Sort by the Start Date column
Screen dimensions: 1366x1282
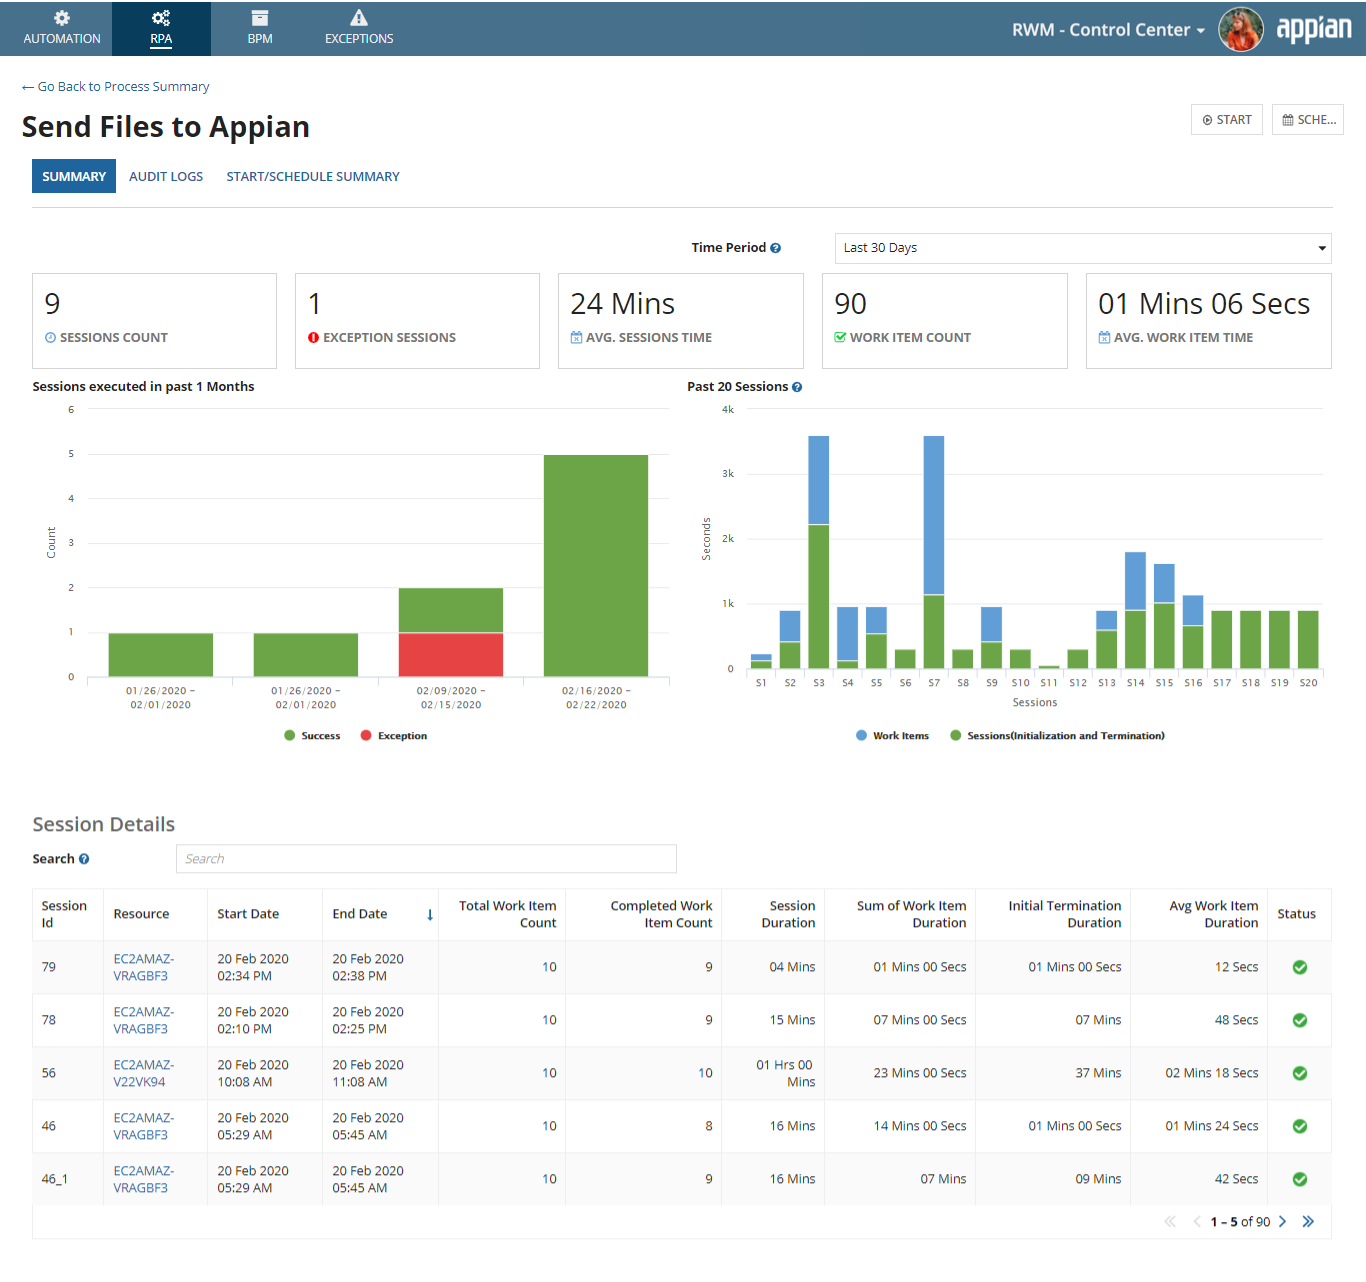click(248, 914)
